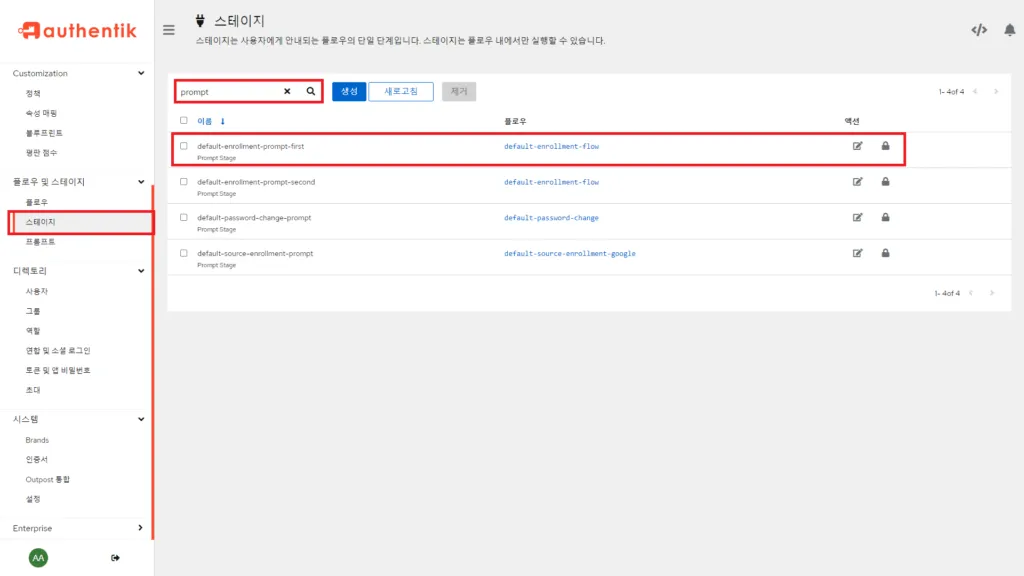The image size is (1024, 576).
Task: Open the notifications bell
Action: [1012, 29]
